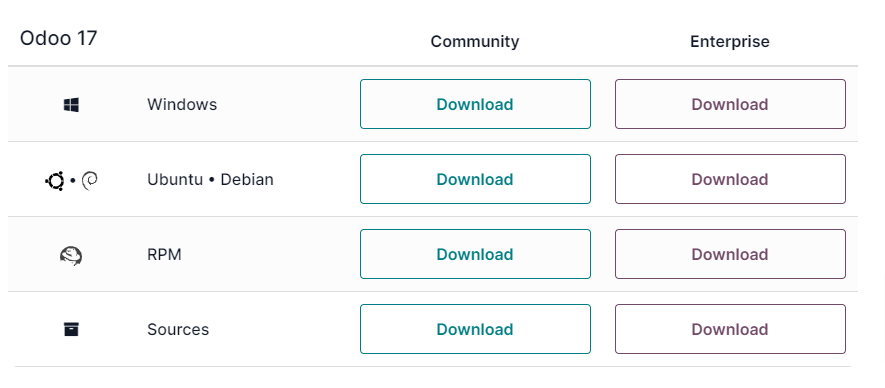Download Community RPM package
Image resolution: width=885 pixels, height=388 pixels.
click(x=475, y=254)
